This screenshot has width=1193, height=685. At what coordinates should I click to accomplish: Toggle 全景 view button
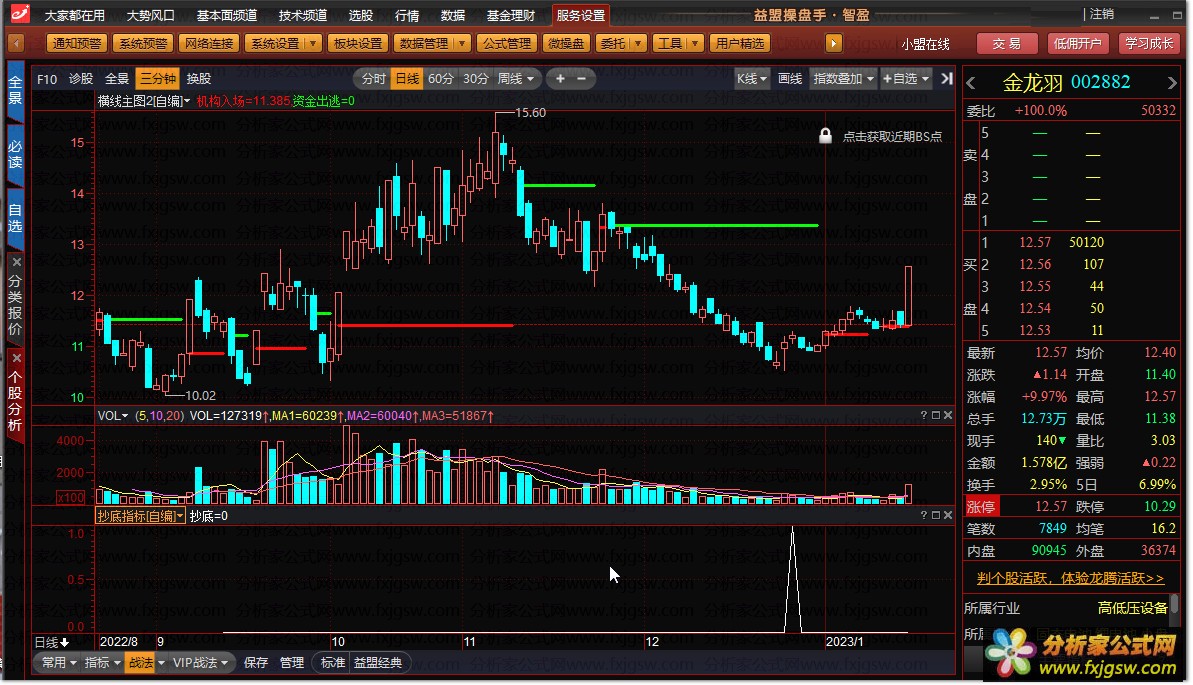pyautogui.click(x=116, y=78)
